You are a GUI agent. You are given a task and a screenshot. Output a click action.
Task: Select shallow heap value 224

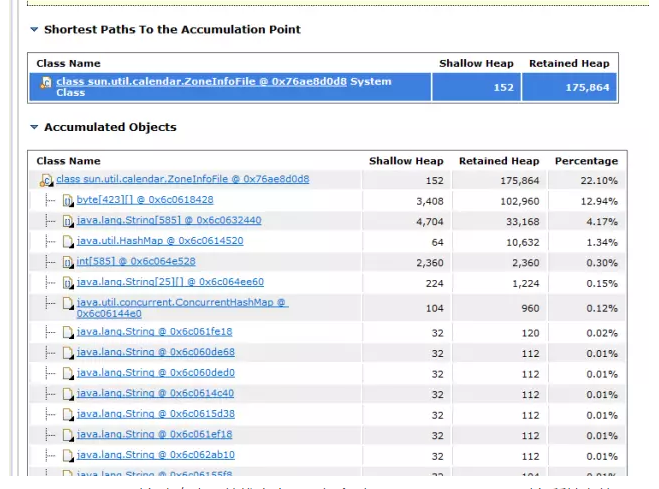pos(435,284)
